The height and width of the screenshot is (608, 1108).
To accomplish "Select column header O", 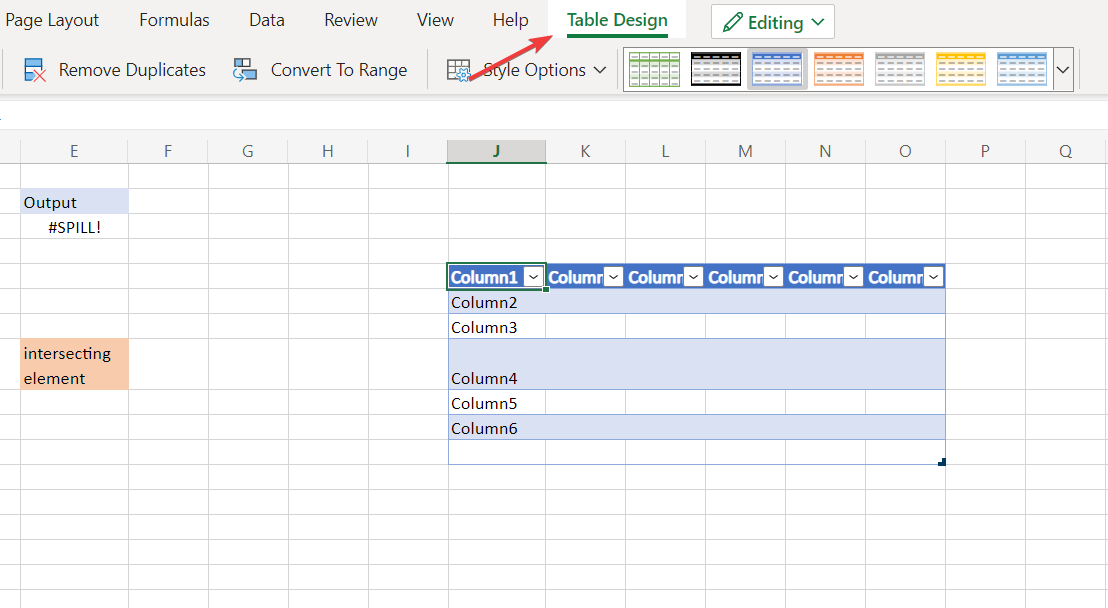I will [905, 151].
